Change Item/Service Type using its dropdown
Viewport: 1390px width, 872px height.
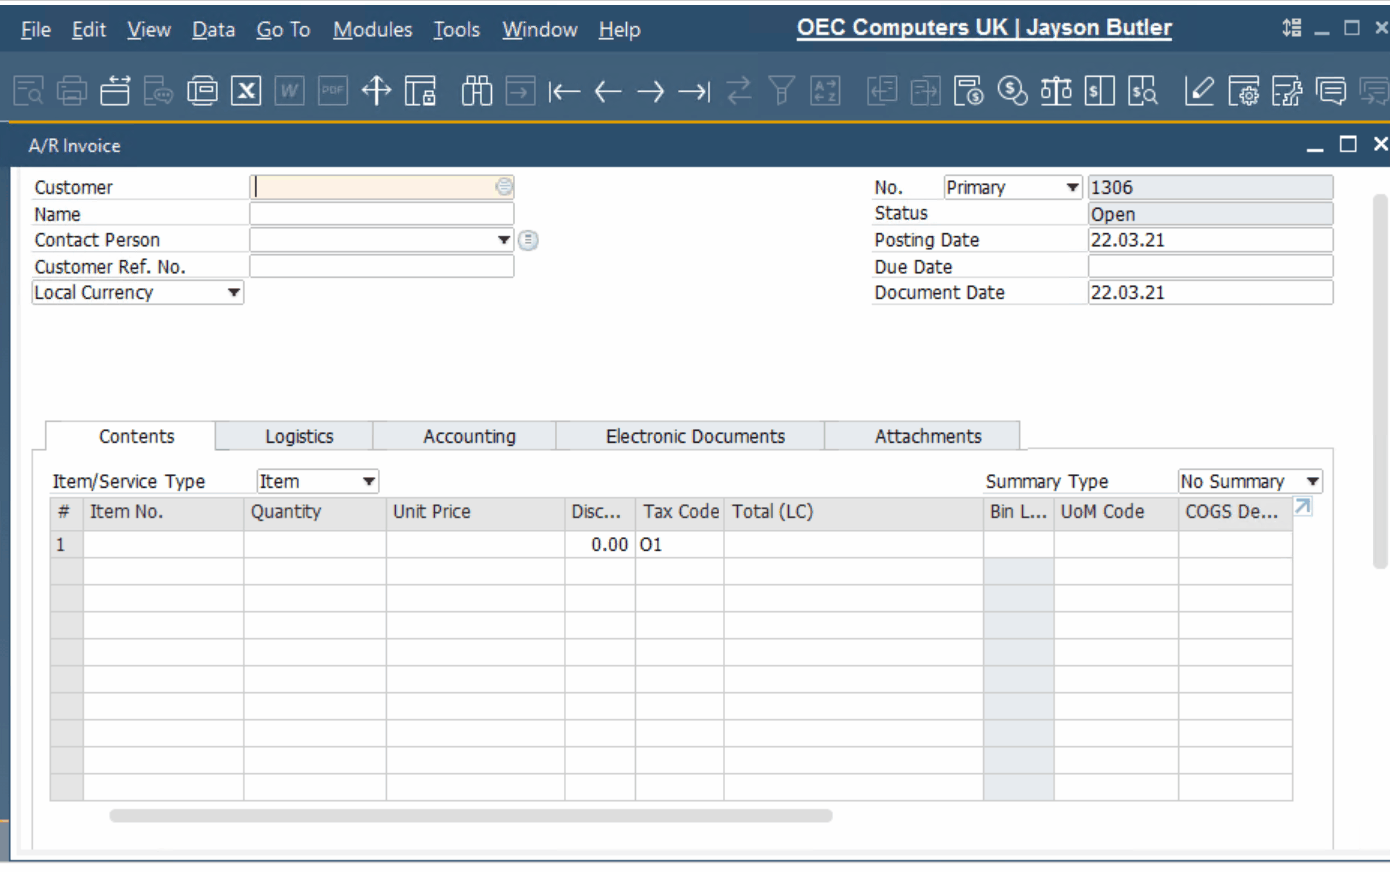(x=367, y=481)
